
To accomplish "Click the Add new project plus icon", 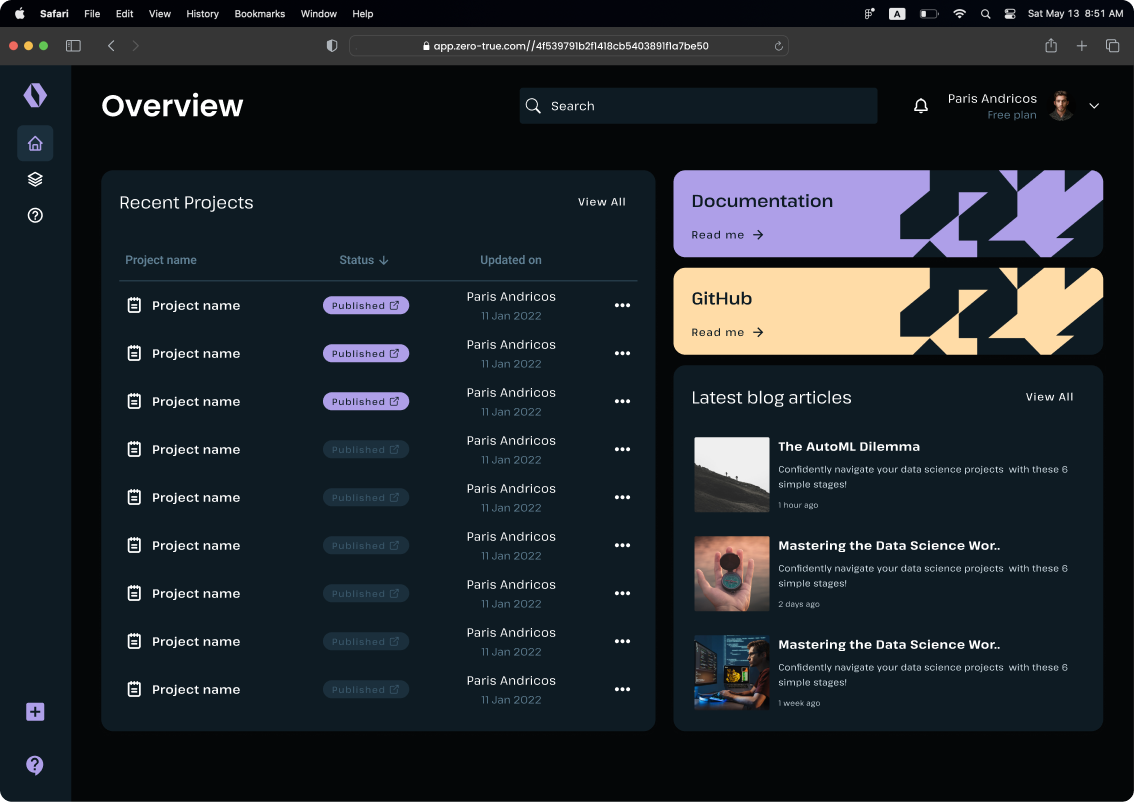I will click(35, 712).
